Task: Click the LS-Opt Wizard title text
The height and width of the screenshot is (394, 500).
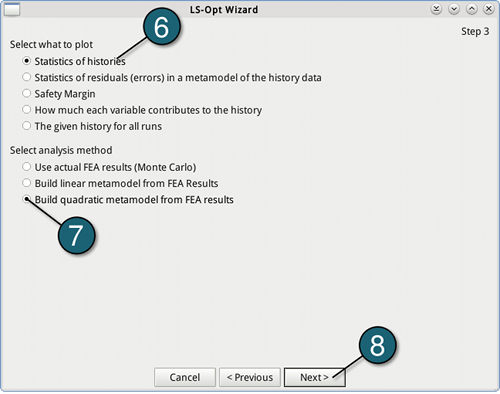Action: tap(224, 10)
